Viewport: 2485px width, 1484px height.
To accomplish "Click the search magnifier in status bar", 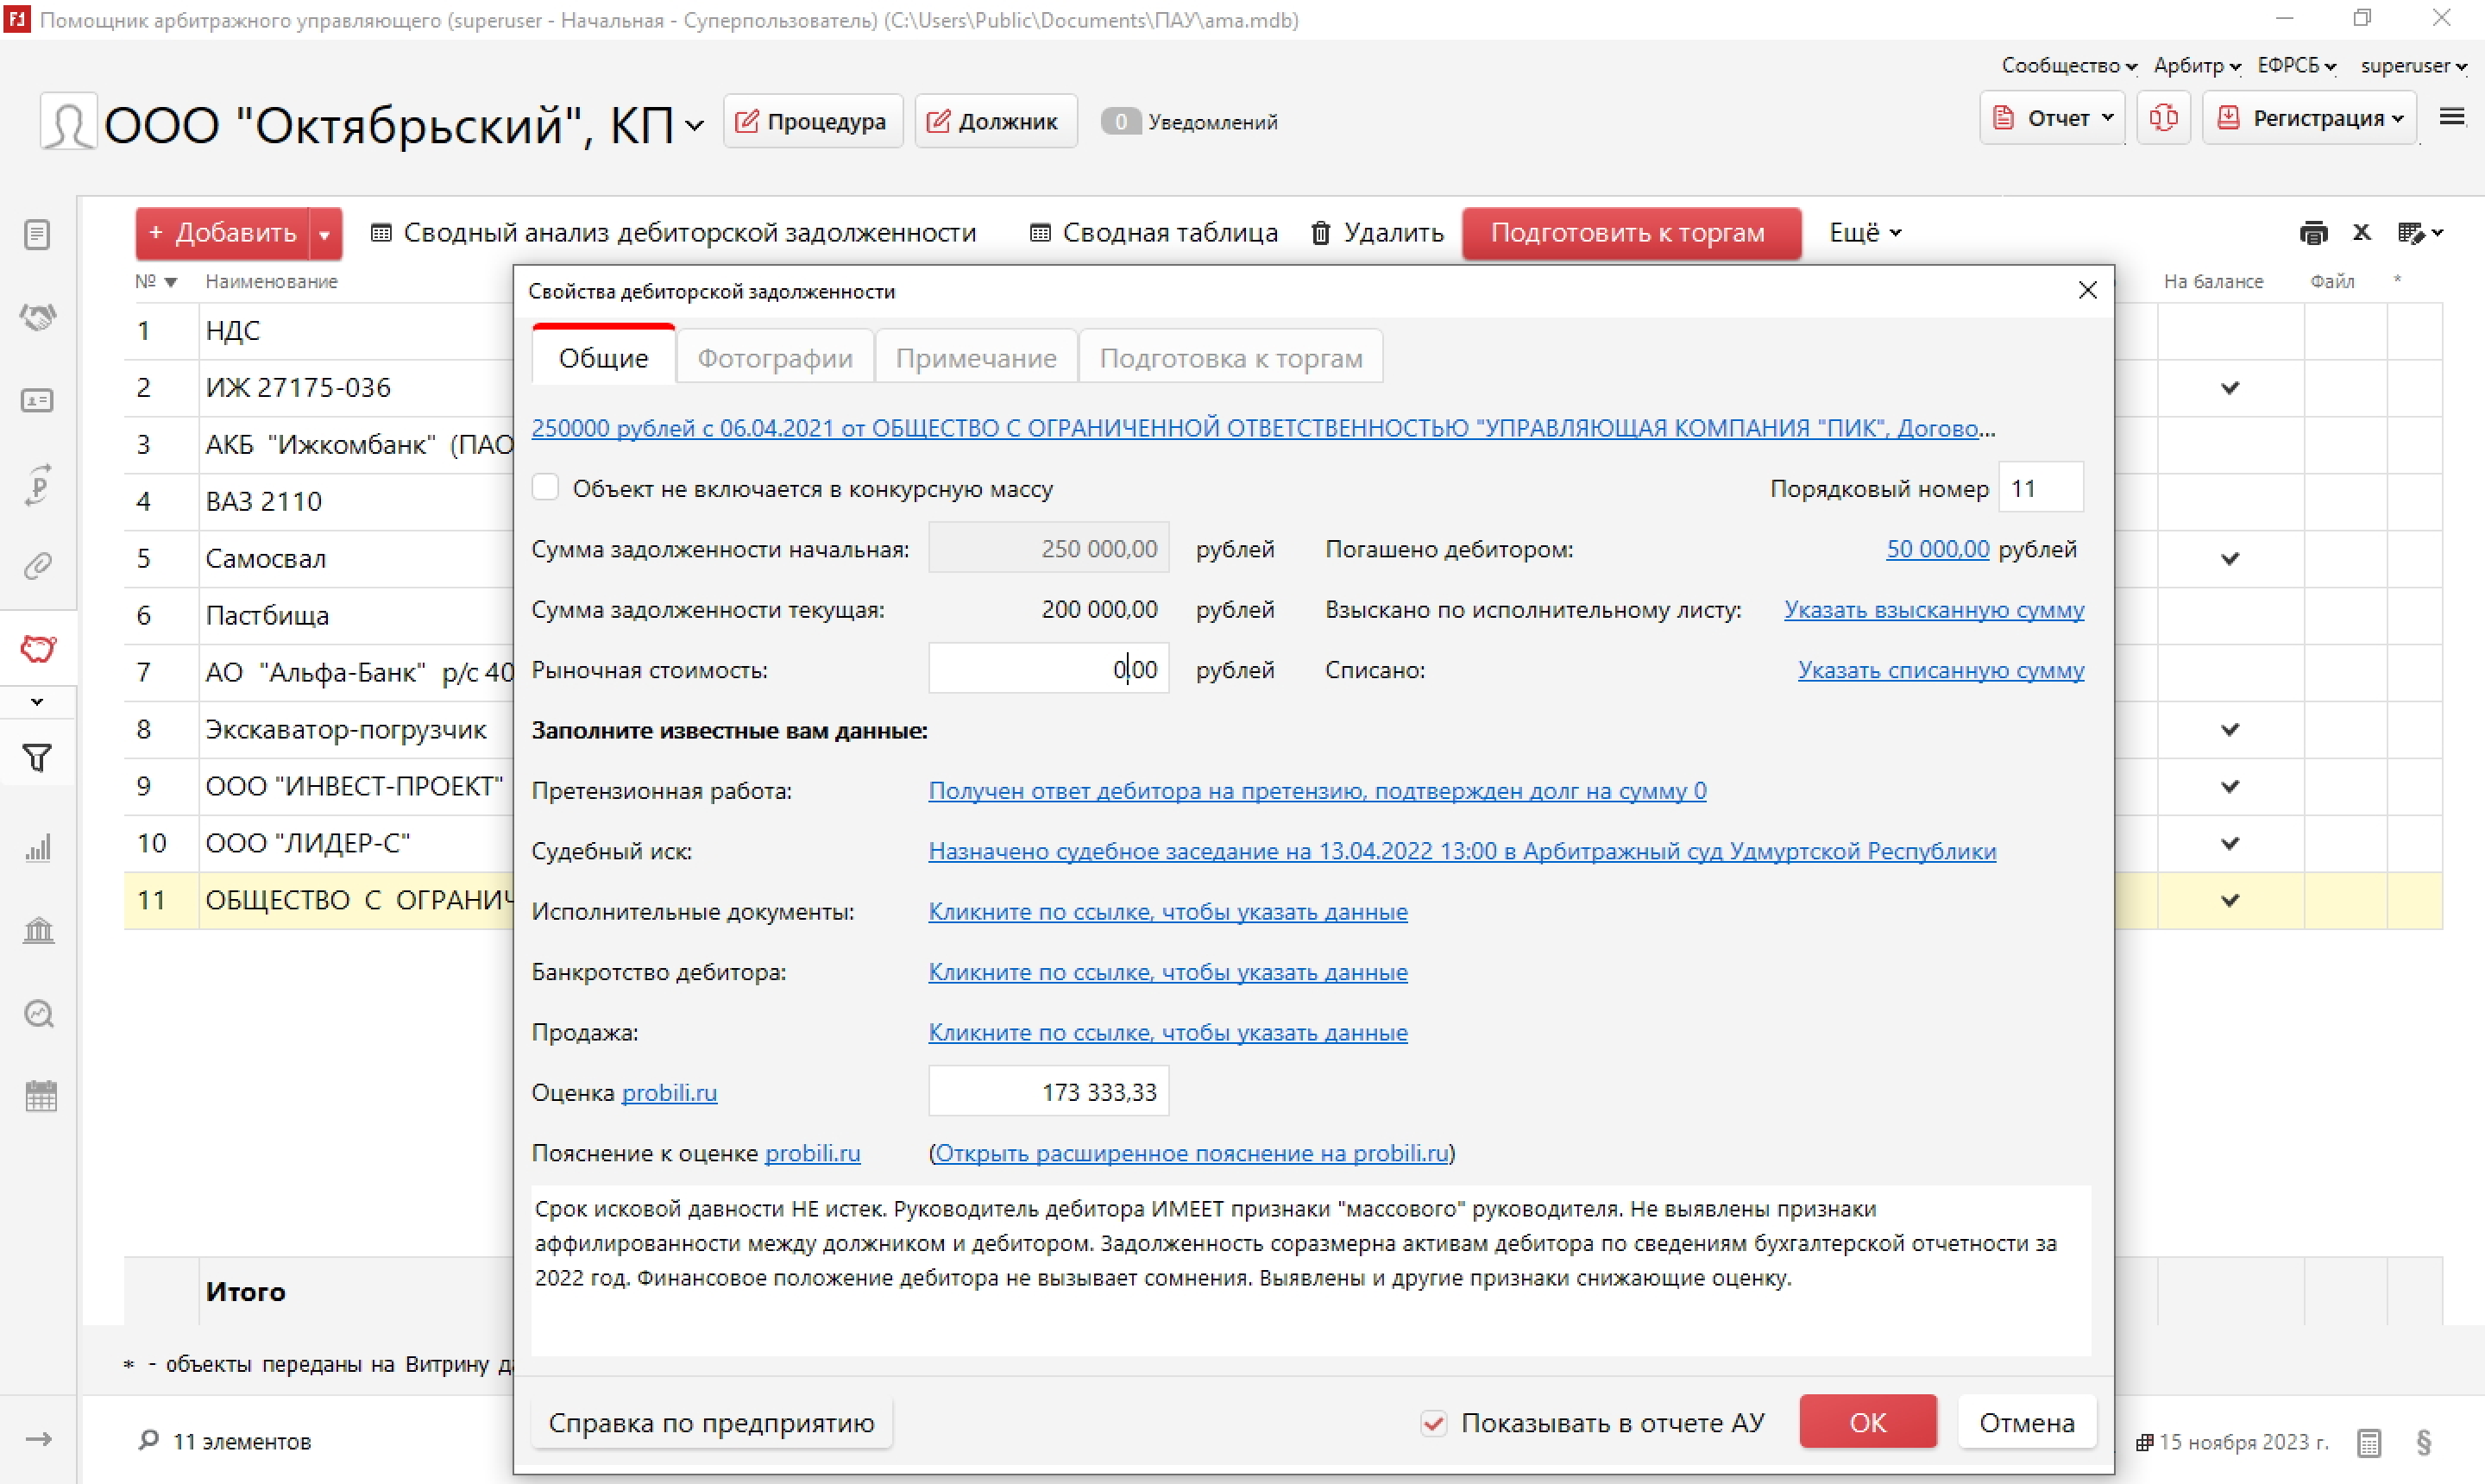I will (148, 1440).
